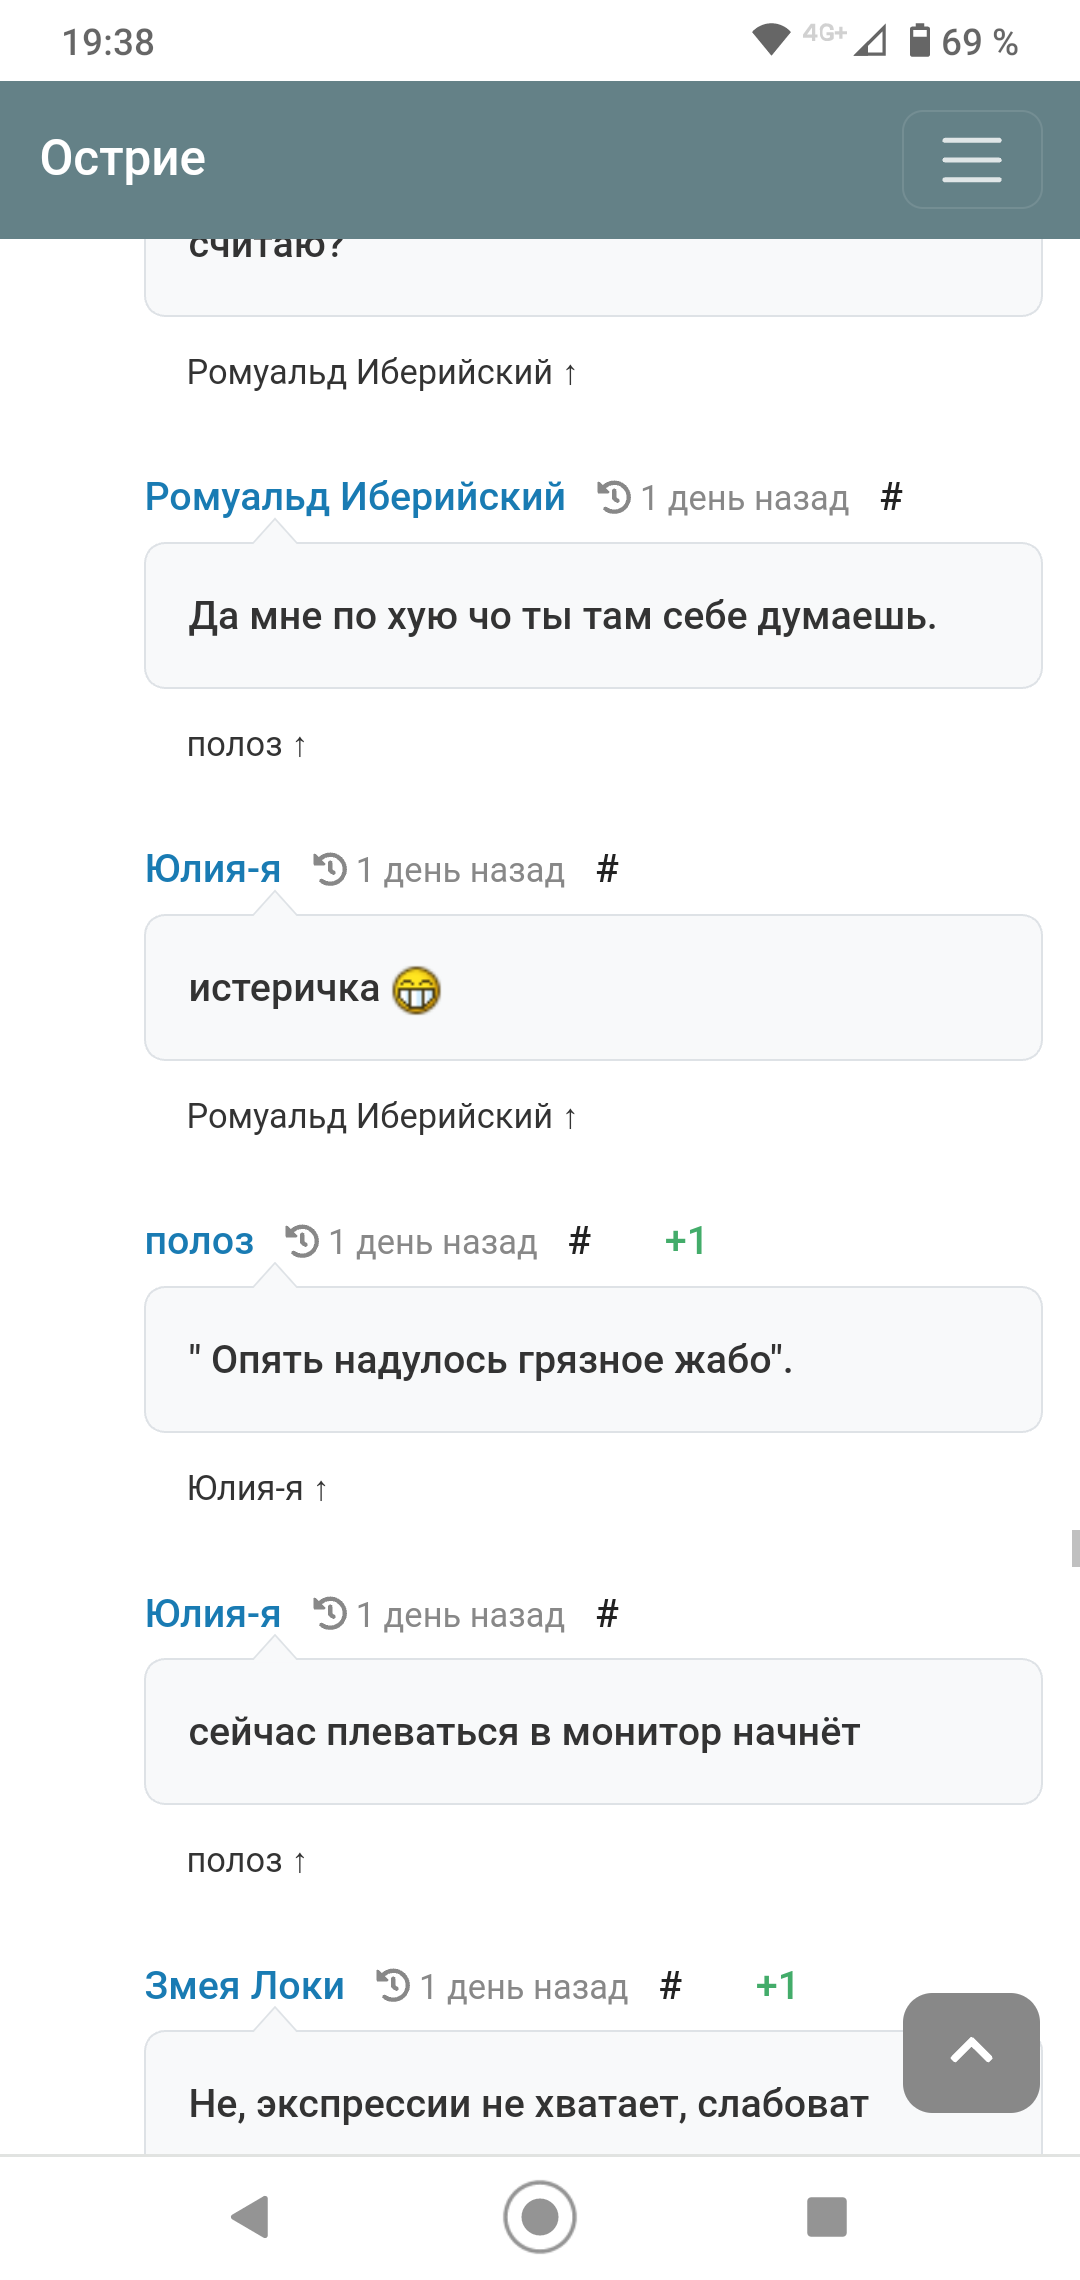
Task: Click the # permalink on Змея Локи's comment
Action: 670,1986
